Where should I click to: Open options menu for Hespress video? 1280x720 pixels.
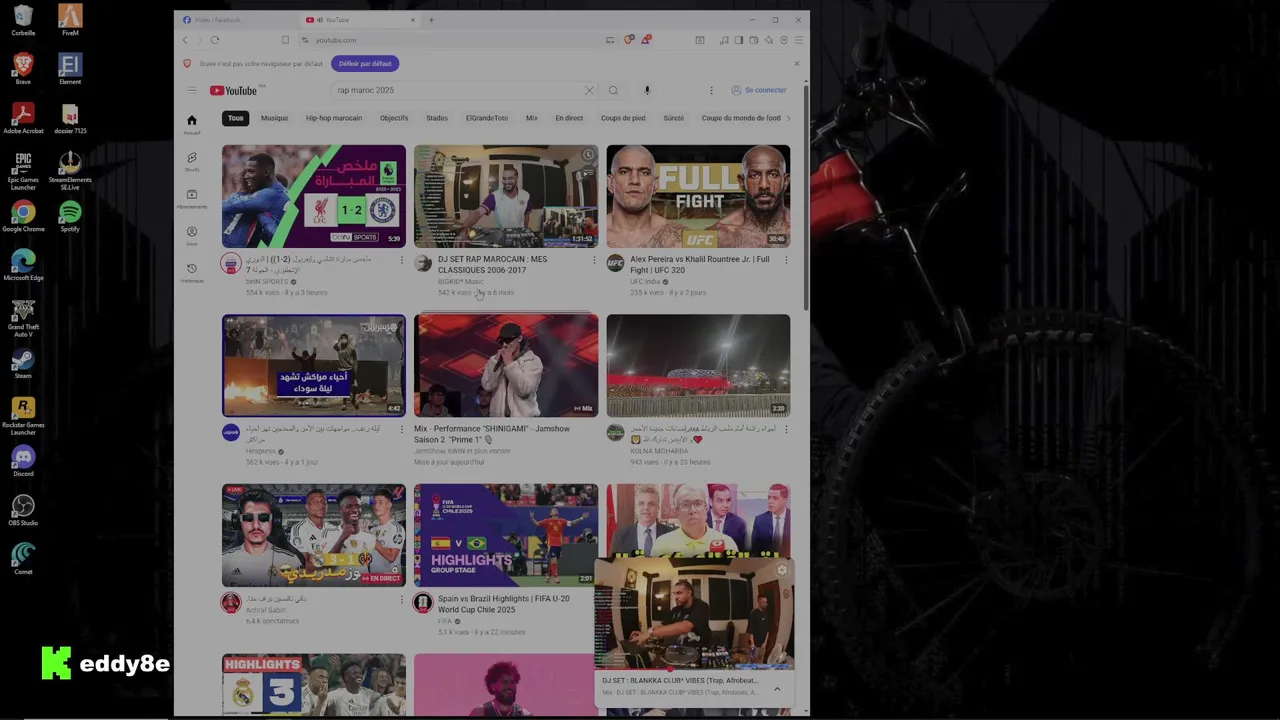pyautogui.click(x=402, y=430)
